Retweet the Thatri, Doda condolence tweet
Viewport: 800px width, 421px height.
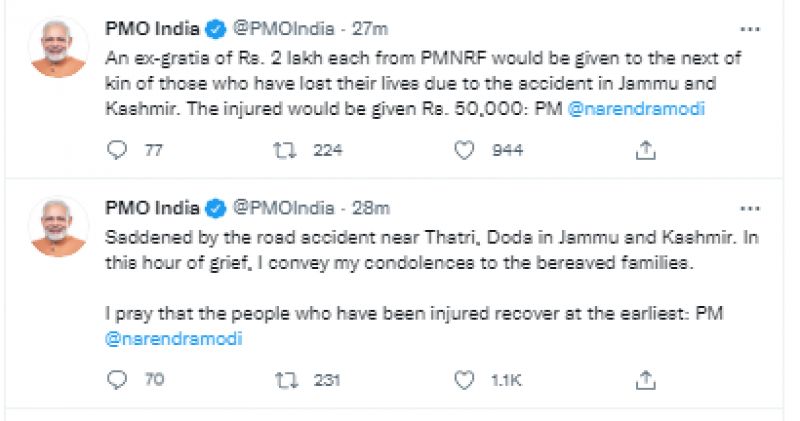coord(284,380)
